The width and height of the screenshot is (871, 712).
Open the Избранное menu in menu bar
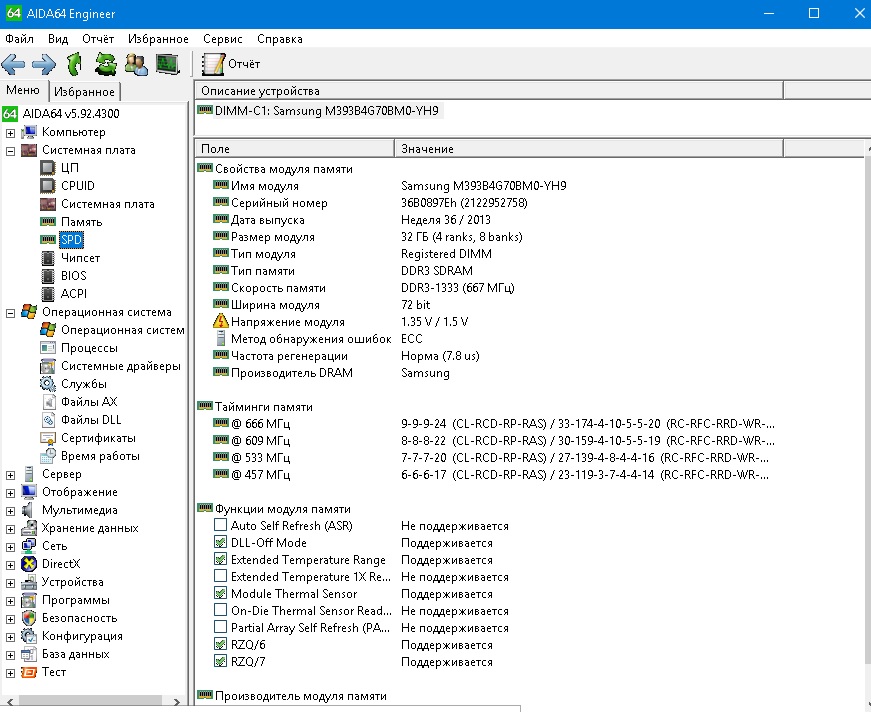click(158, 39)
